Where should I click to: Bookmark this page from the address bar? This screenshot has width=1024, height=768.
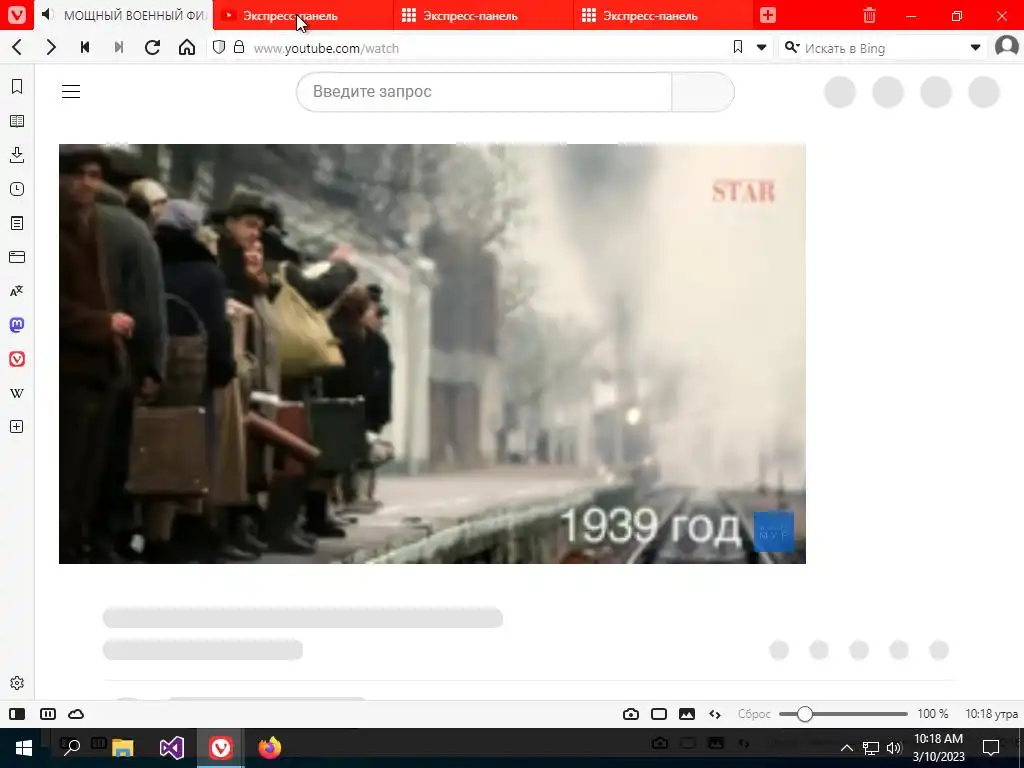738,47
